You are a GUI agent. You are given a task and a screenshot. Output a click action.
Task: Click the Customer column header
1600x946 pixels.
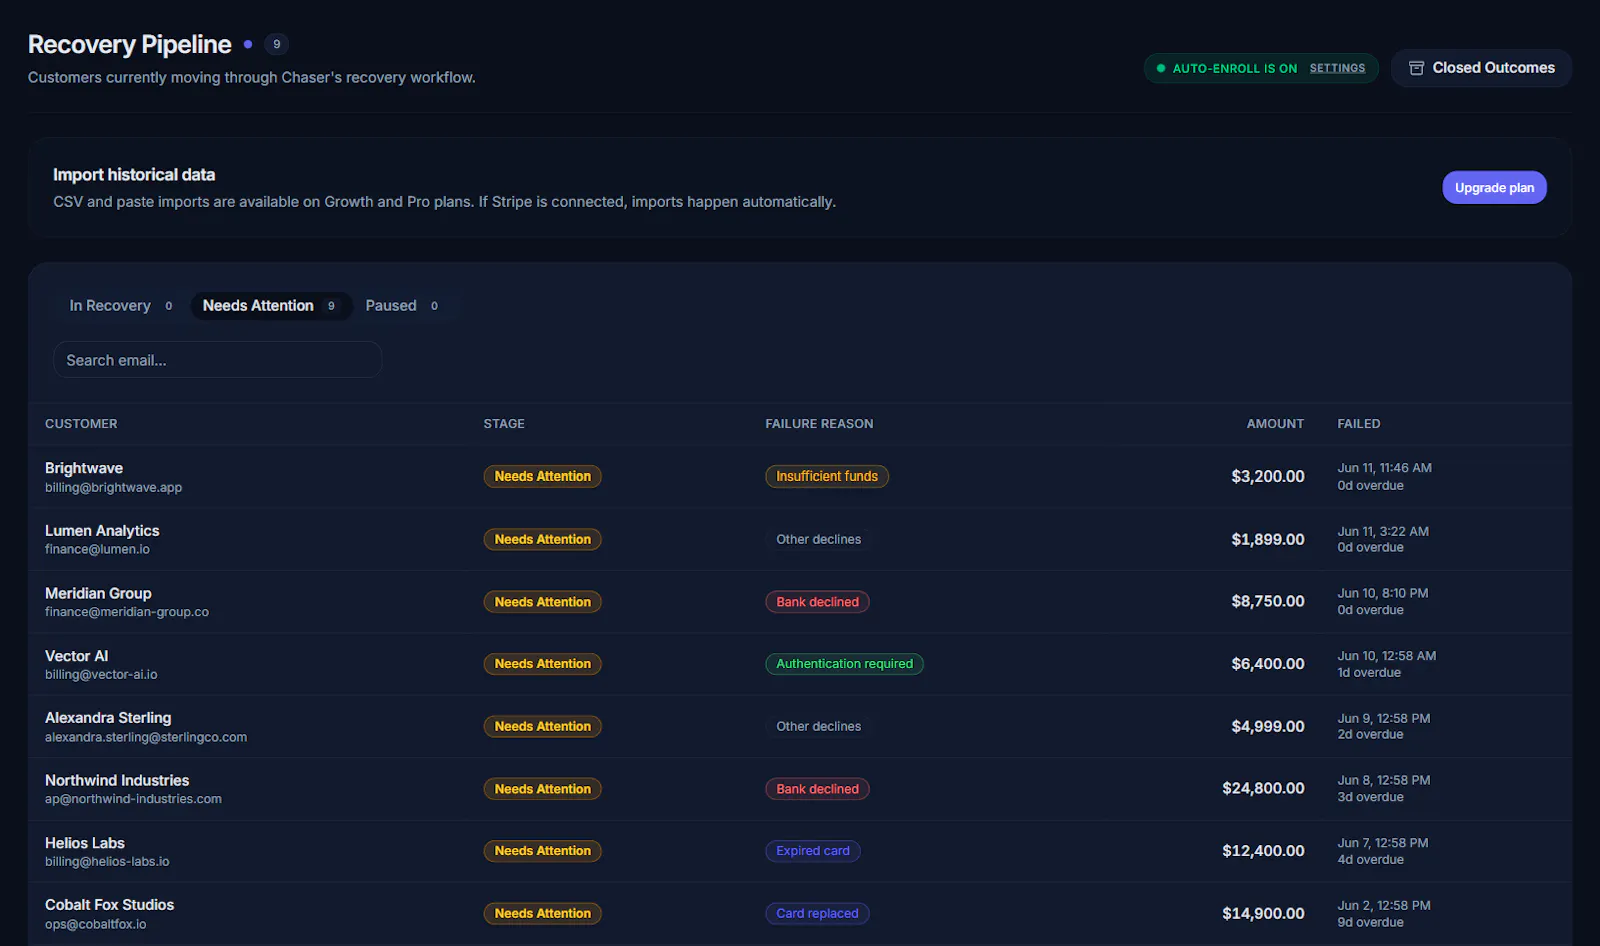pyautogui.click(x=81, y=424)
